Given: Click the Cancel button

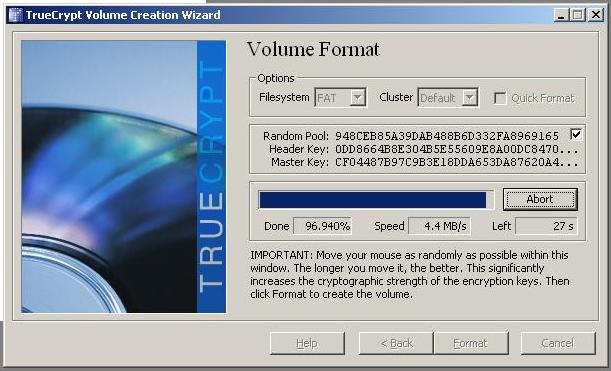Looking at the screenshot, I should click(558, 343).
